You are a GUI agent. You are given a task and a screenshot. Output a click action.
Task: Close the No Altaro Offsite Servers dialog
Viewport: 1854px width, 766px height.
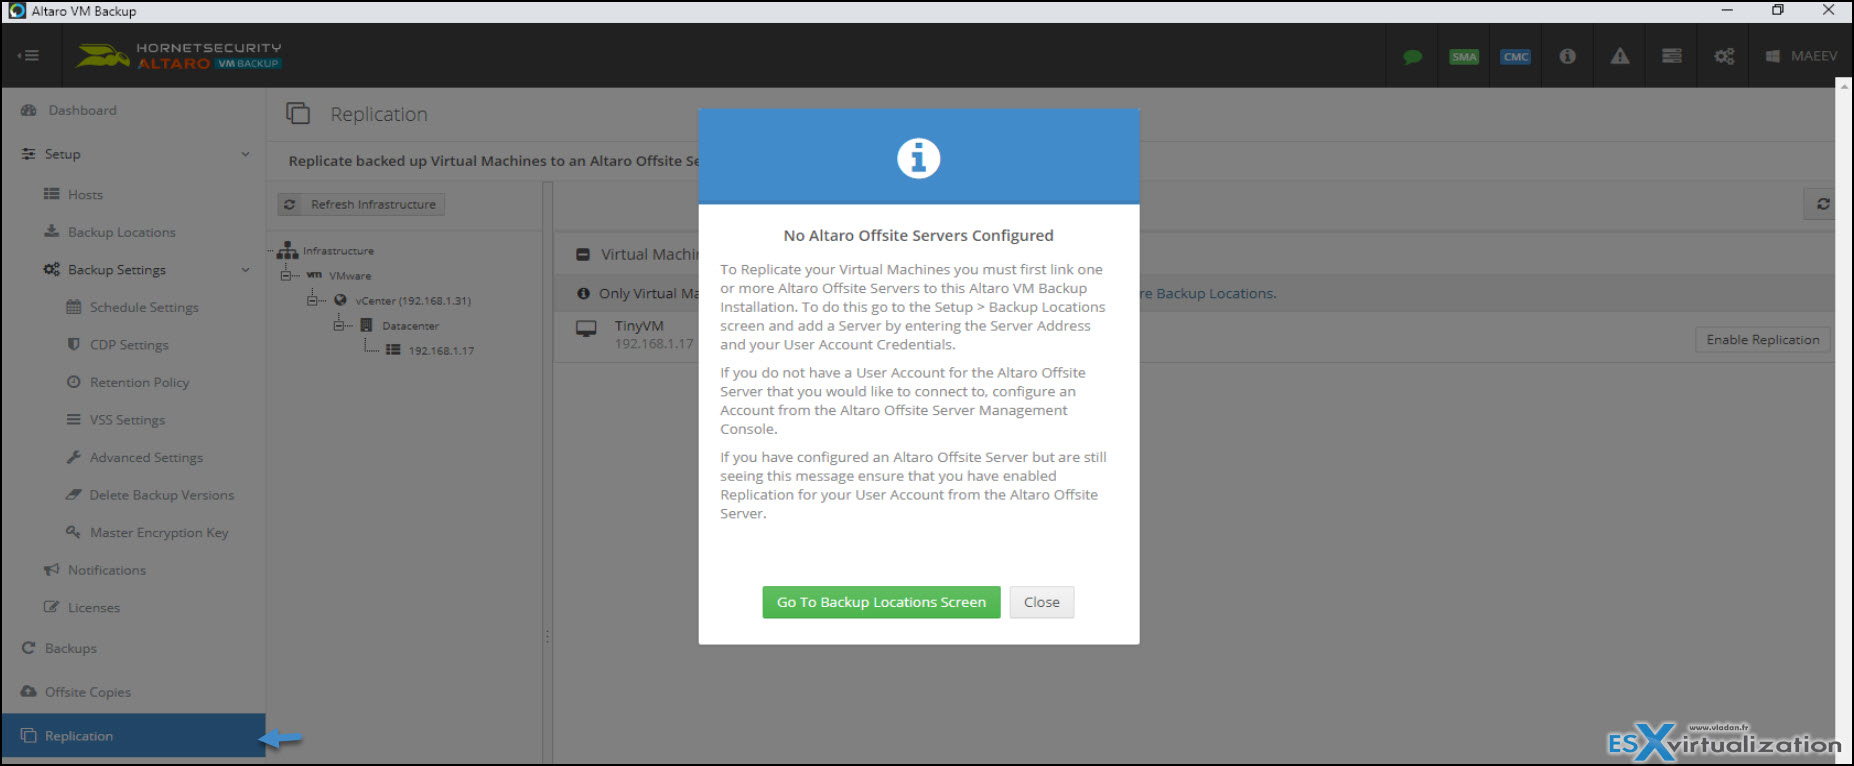[1041, 602]
